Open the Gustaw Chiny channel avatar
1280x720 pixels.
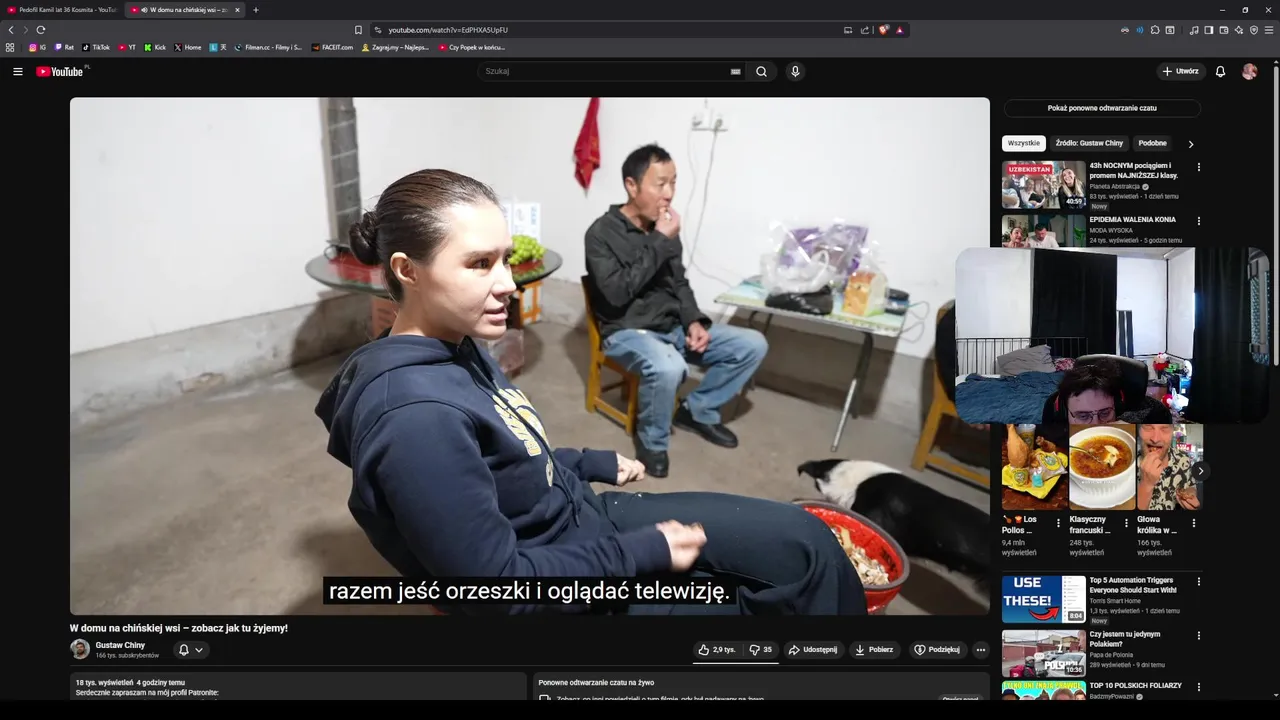(80, 649)
